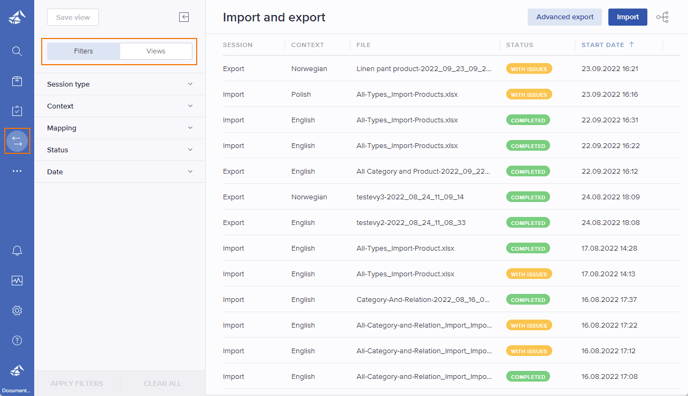The width and height of the screenshot is (688, 396).
Task: Click COMPLETED badge dated 22.09.2022 16:22
Action: point(528,146)
